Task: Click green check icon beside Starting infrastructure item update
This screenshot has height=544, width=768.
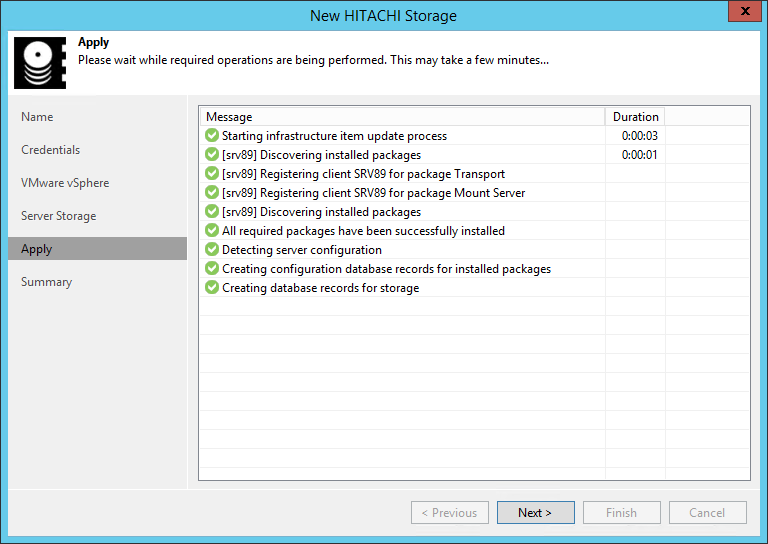Action: (x=212, y=136)
